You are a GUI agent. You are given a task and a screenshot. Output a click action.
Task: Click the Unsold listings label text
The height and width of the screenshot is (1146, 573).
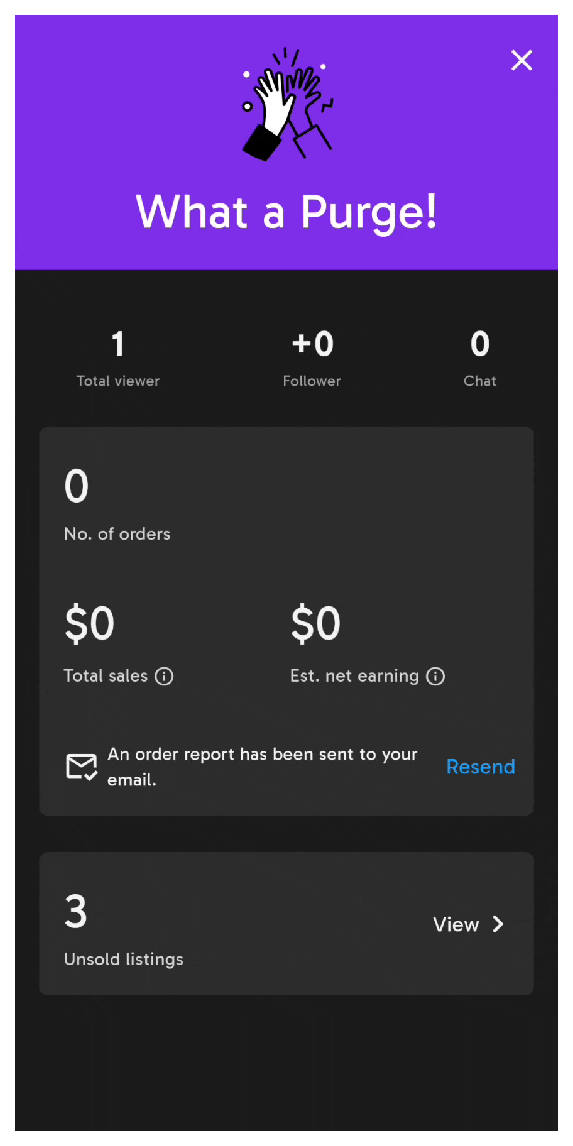click(124, 959)
